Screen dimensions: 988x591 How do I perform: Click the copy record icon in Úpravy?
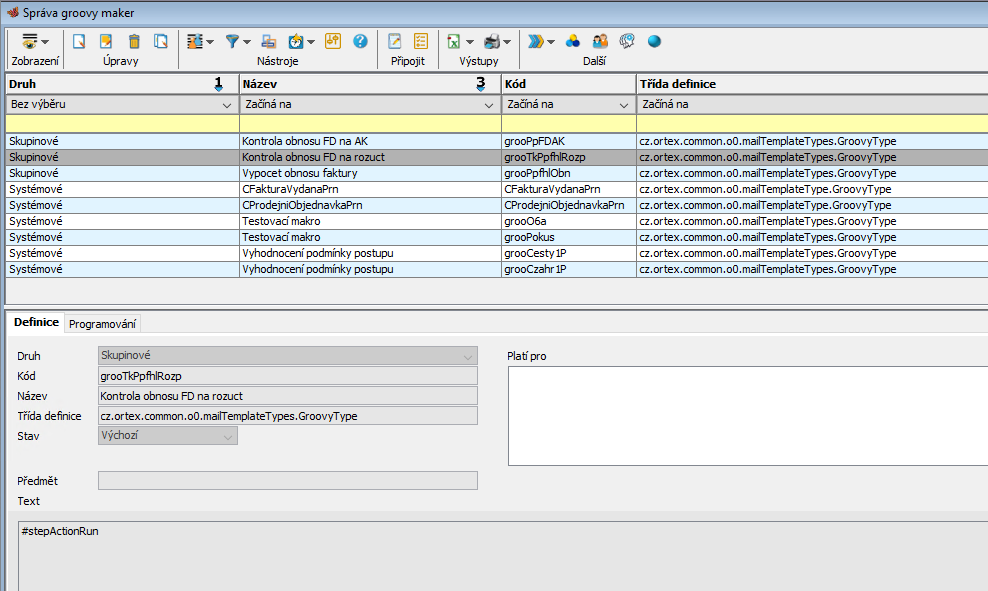click(160, 41)
